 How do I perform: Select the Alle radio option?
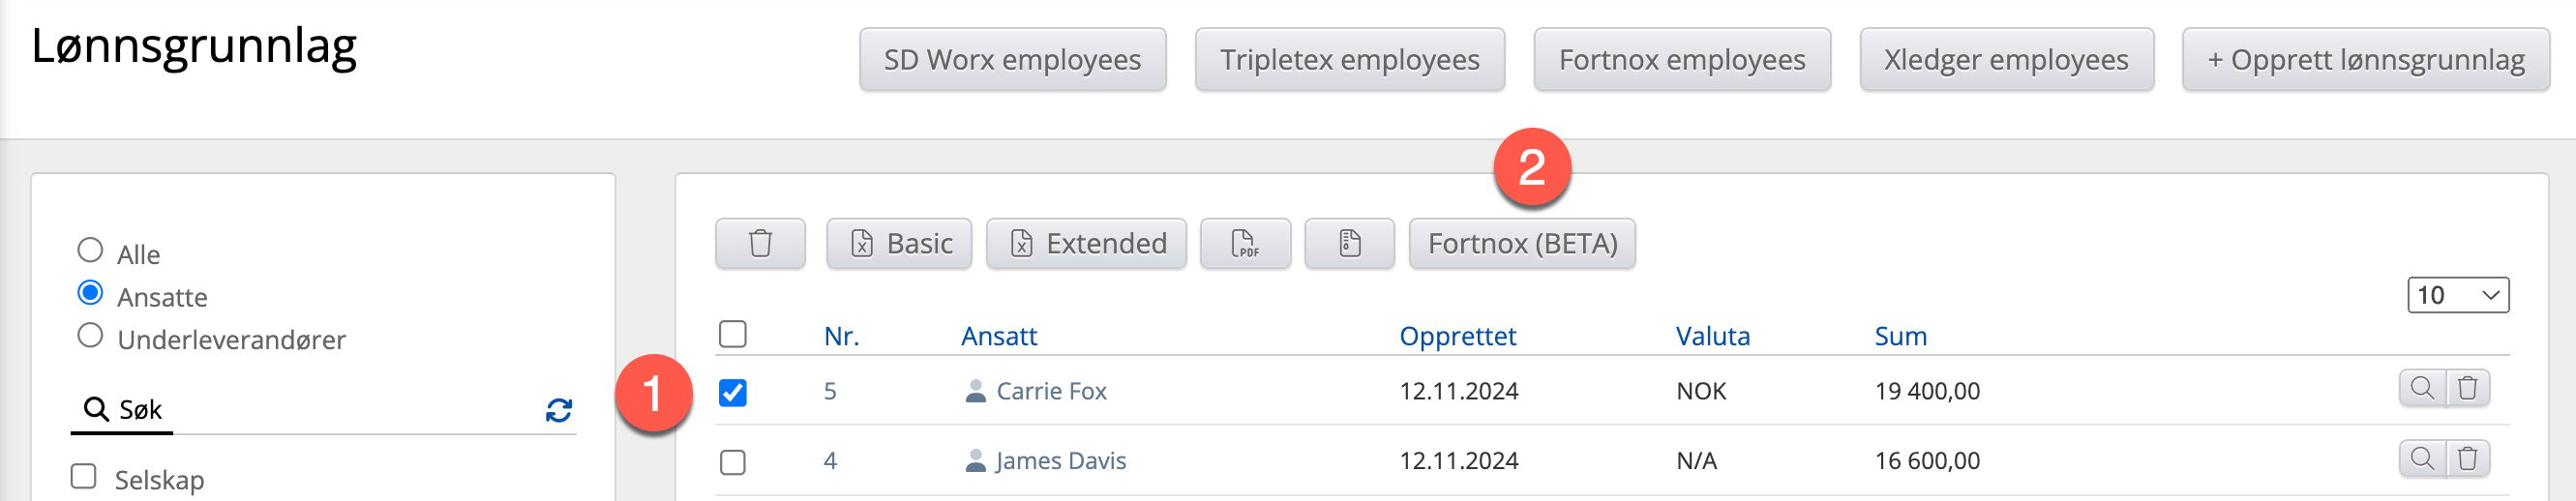[x=90, y=250]
